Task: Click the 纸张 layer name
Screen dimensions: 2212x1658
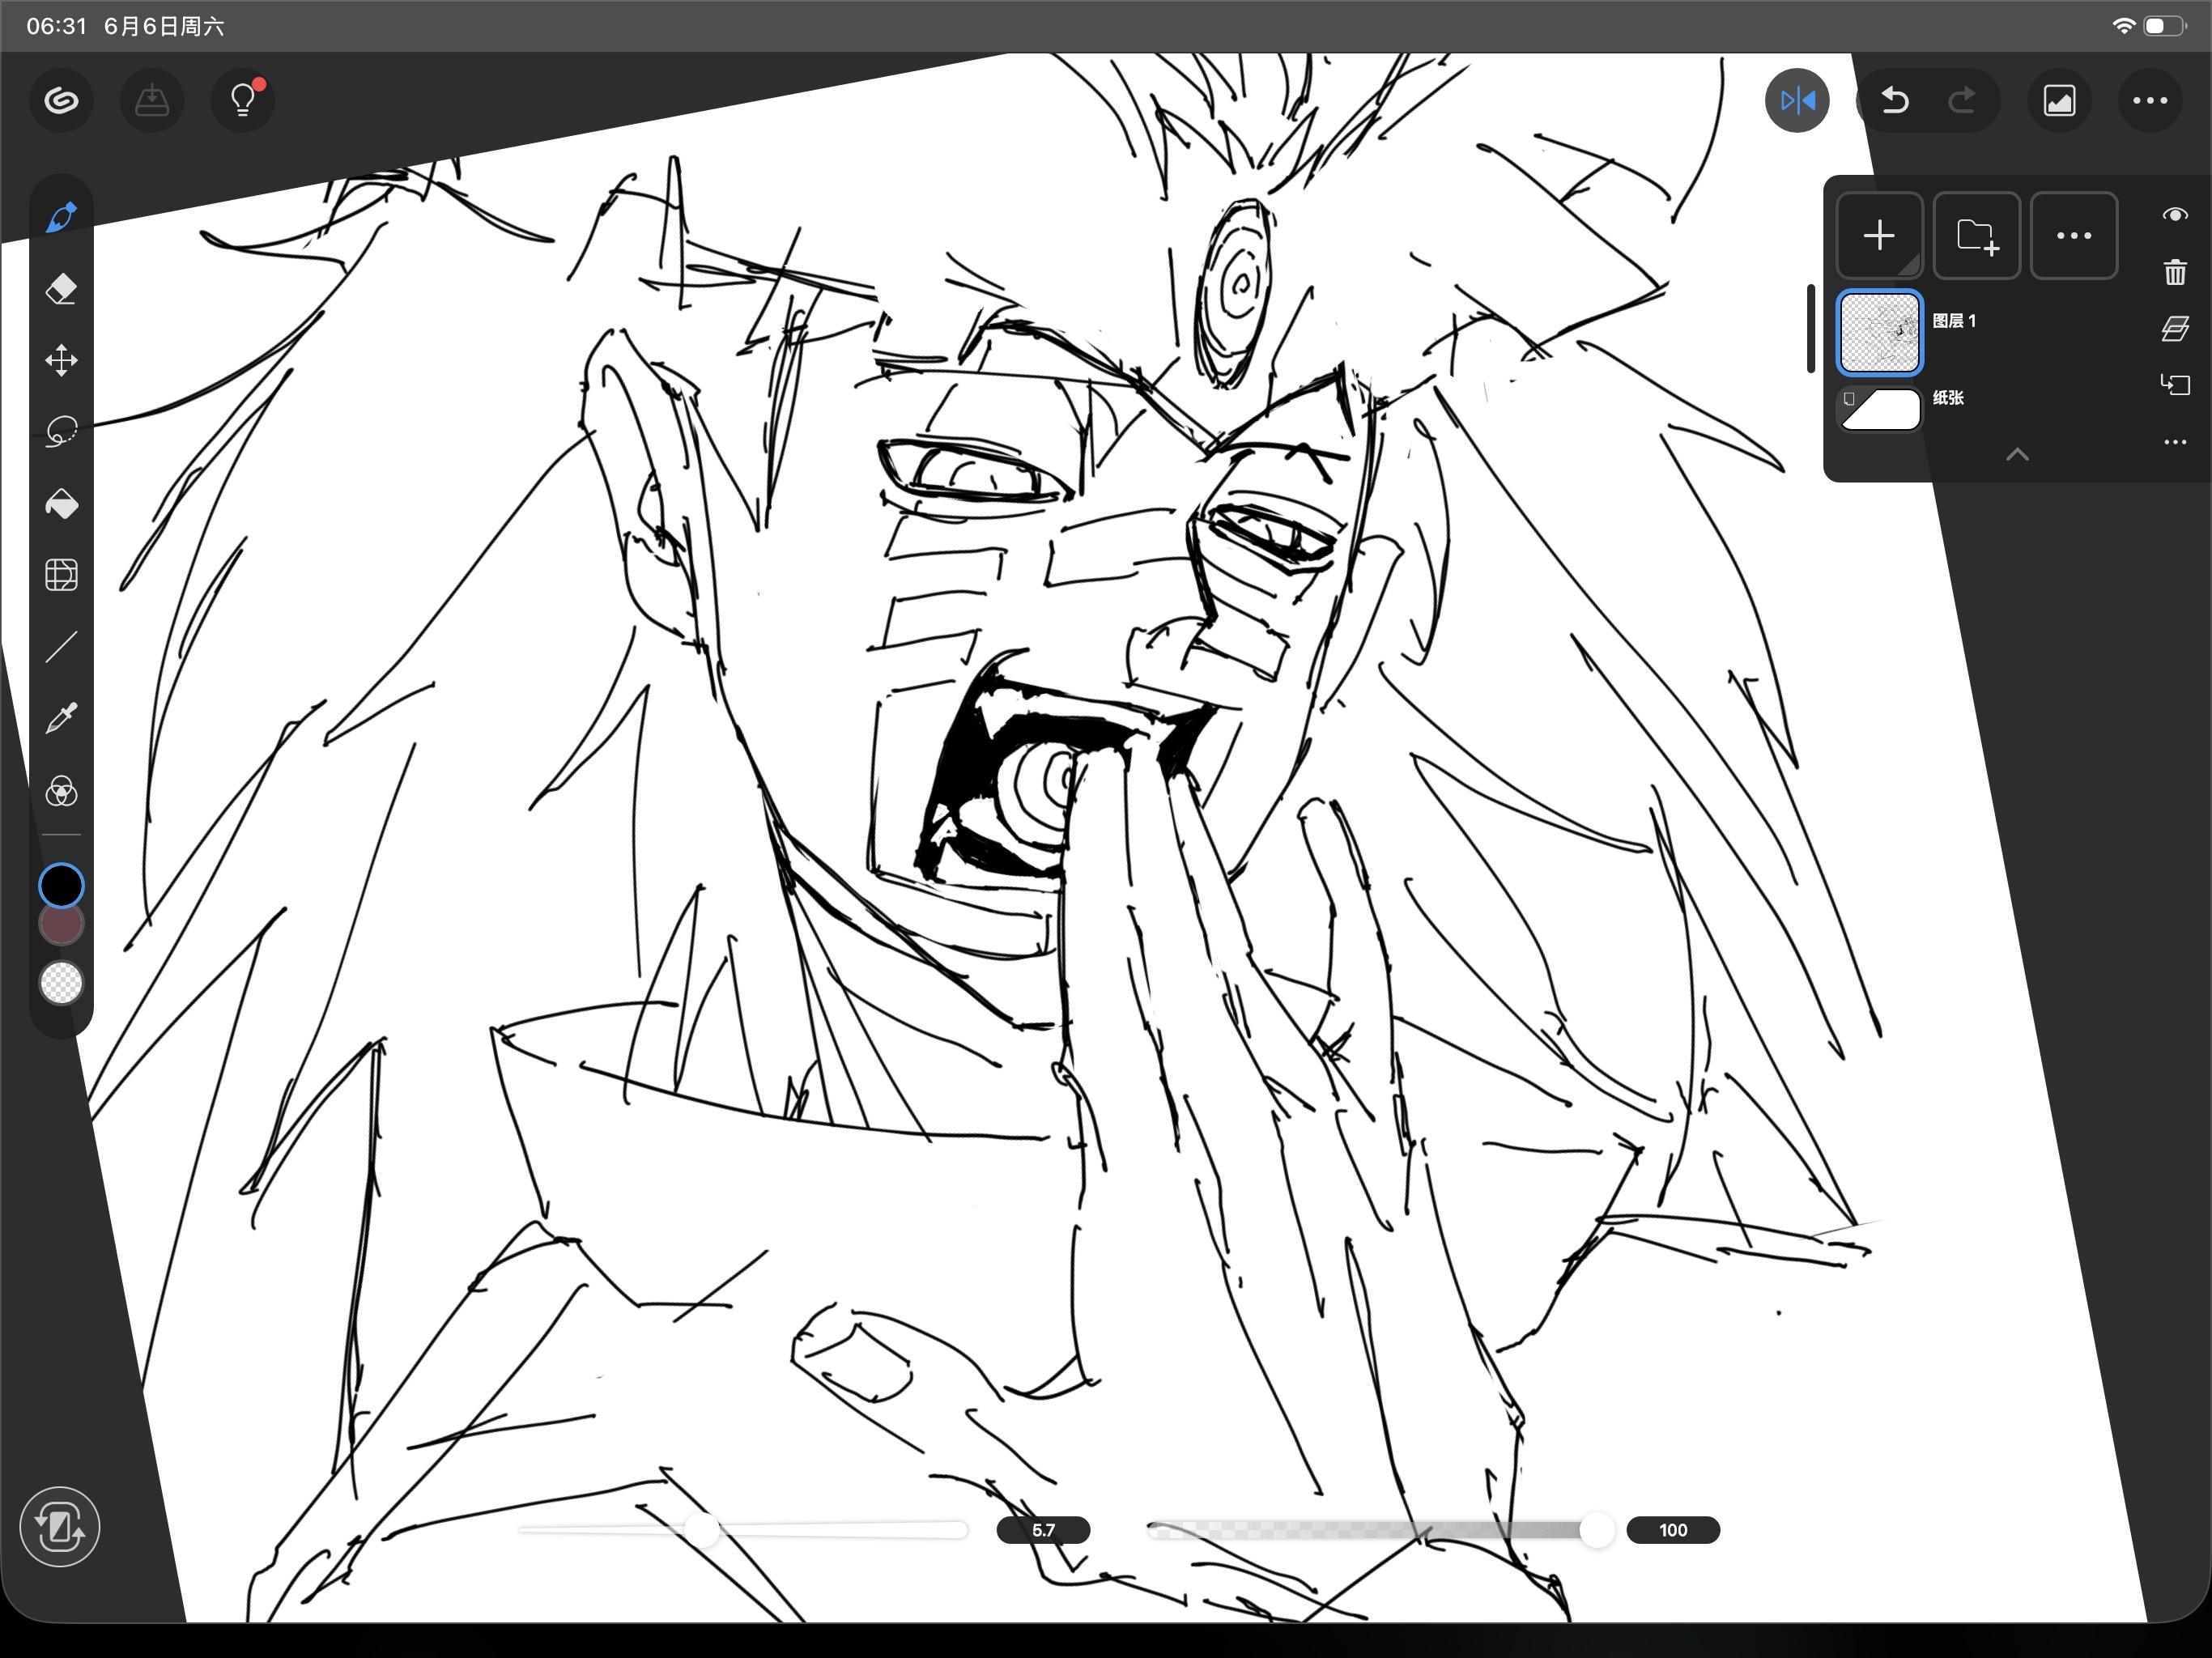Action: 1948,398
